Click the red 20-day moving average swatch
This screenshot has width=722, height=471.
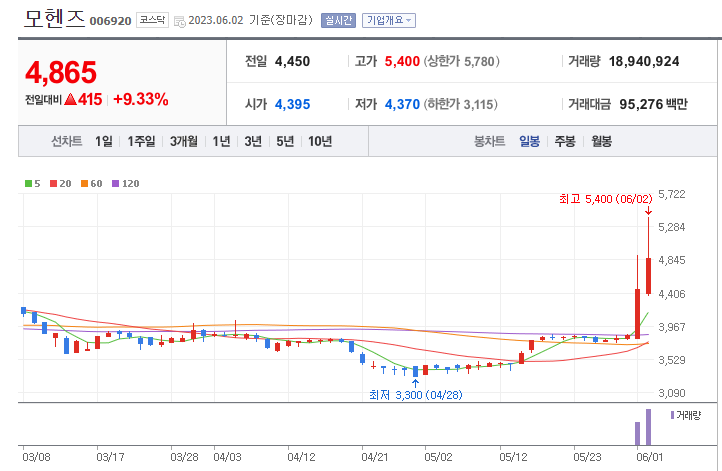(53, 183)
